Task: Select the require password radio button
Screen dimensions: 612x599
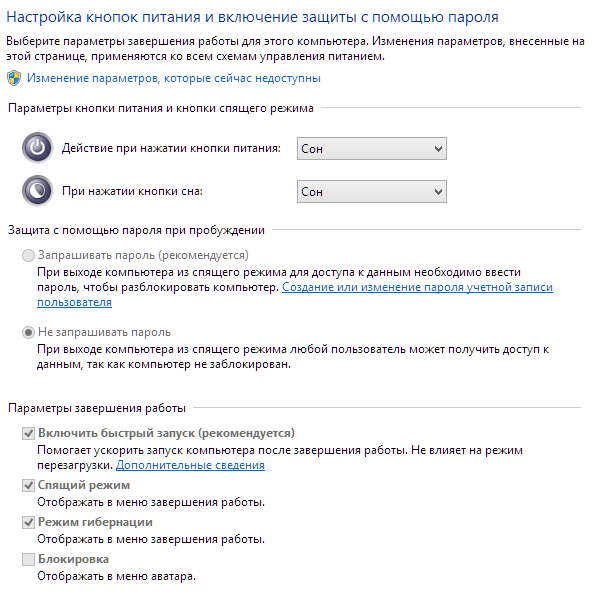Action: point(28,256)
